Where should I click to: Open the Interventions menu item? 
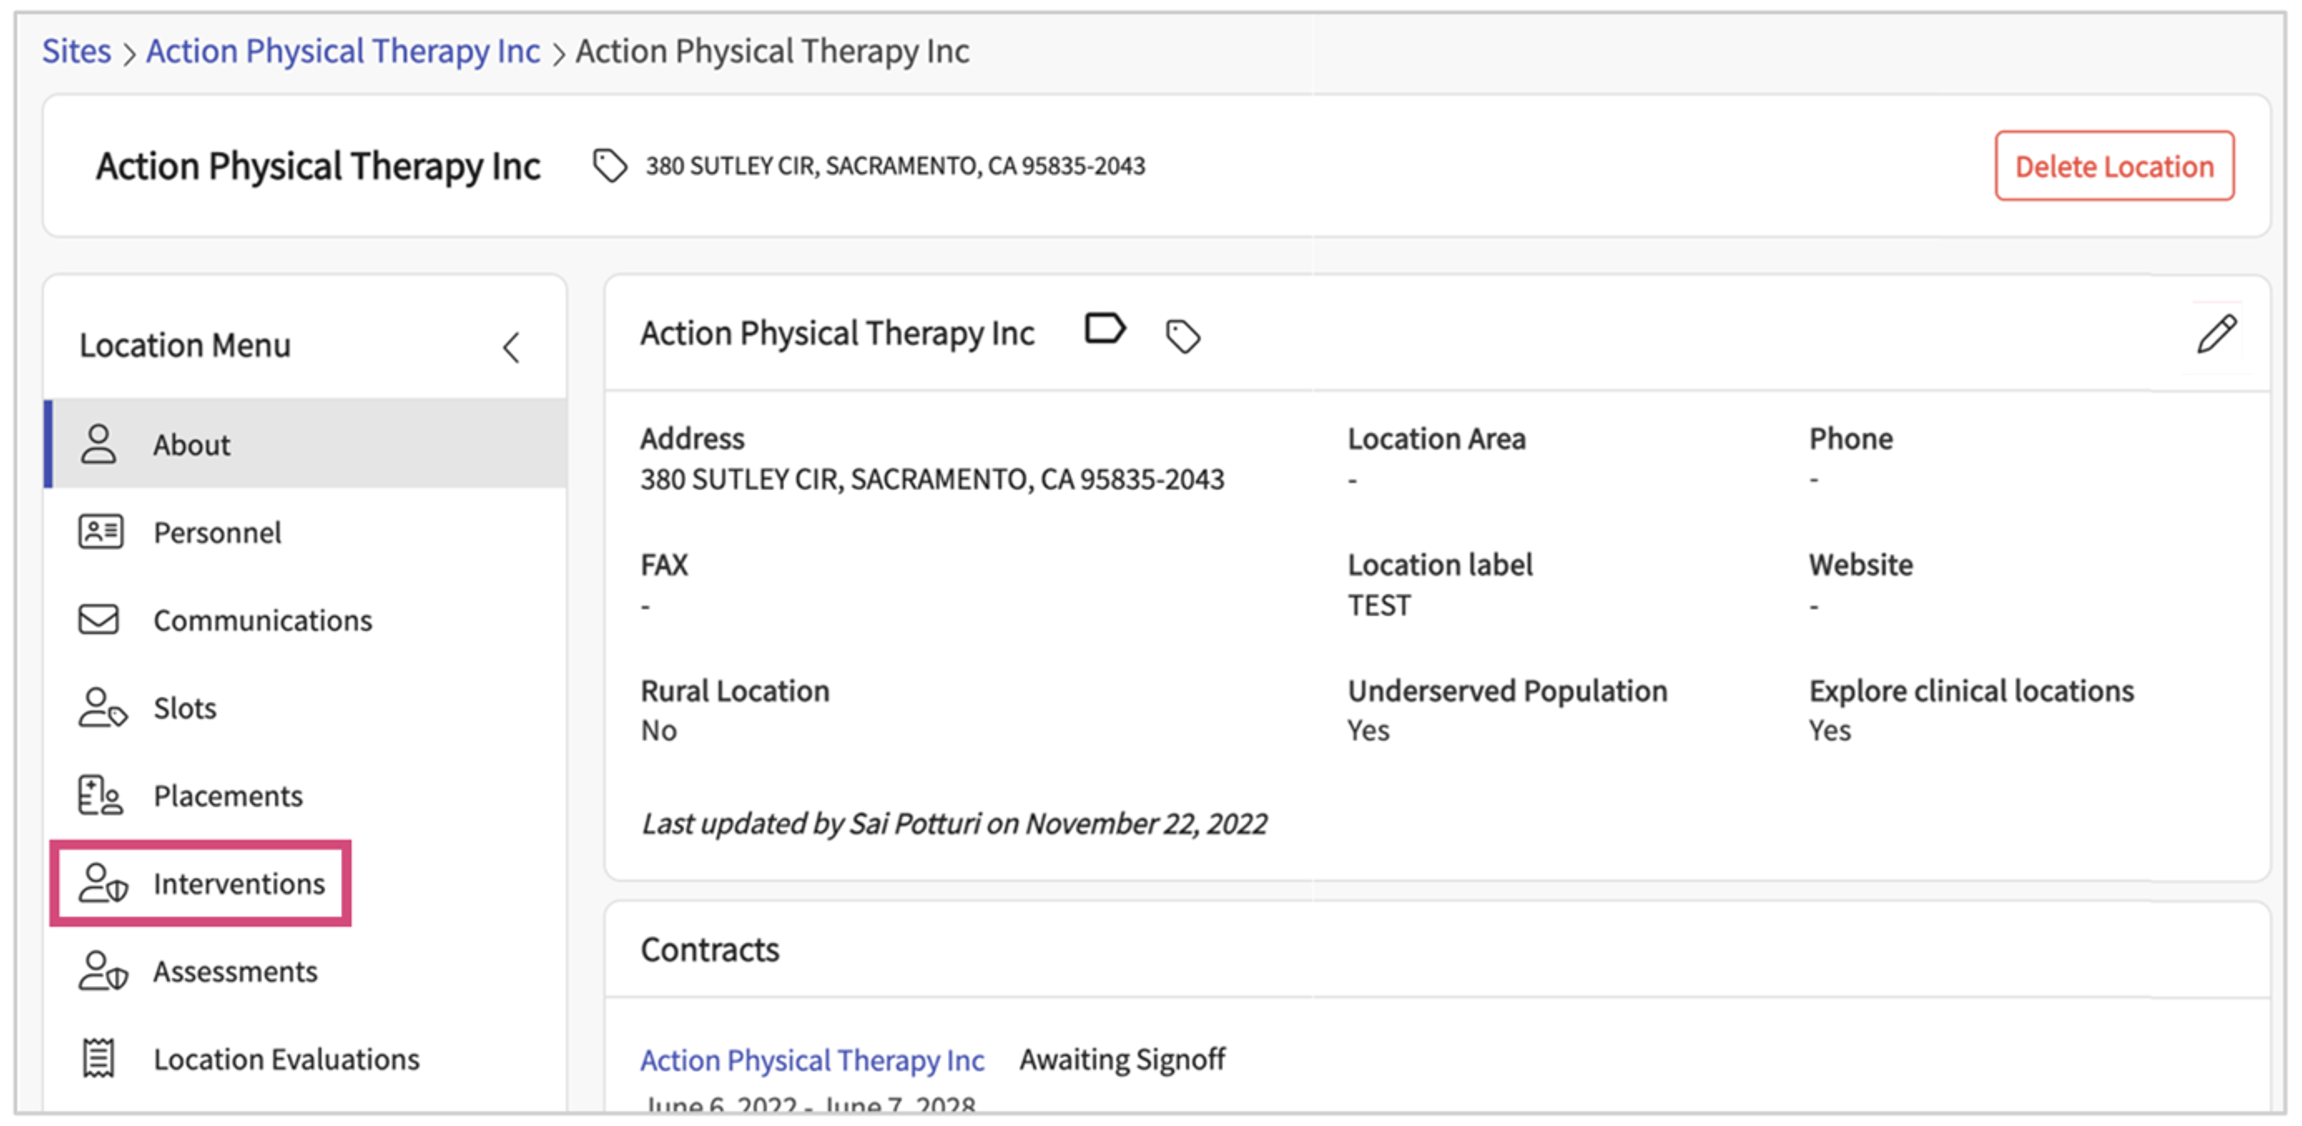[x=238, y=884]
